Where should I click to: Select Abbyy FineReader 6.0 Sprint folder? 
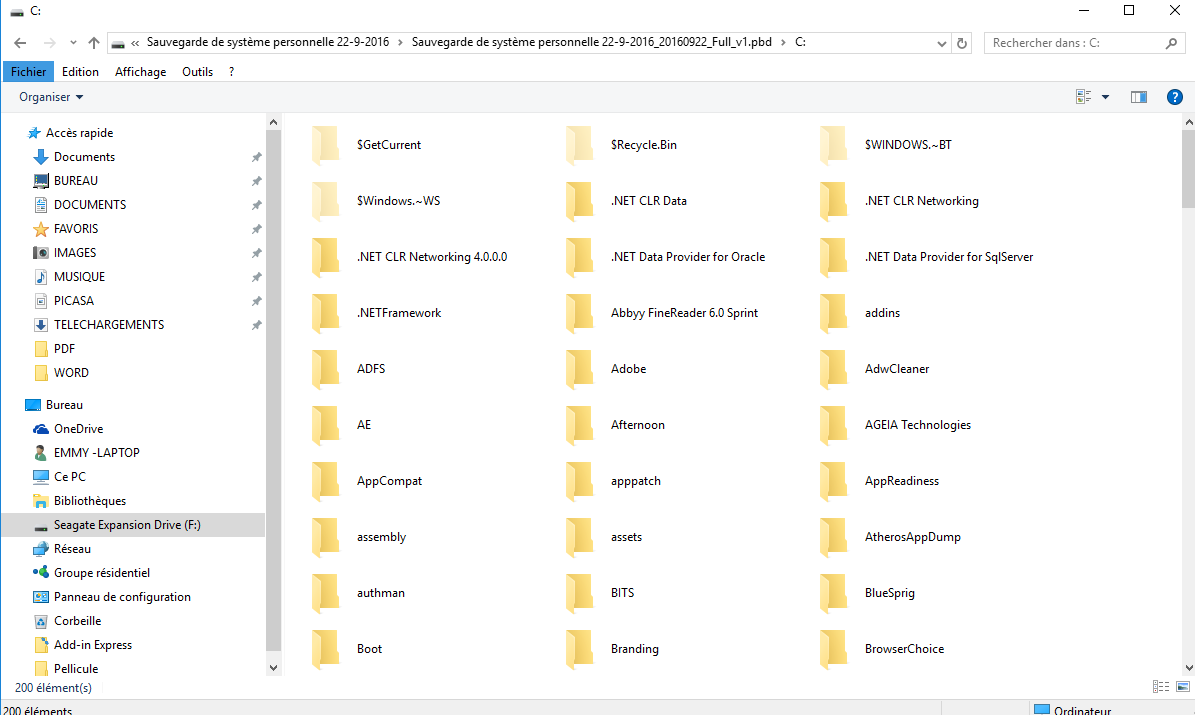pyautogui.click(x=684, y=313)
